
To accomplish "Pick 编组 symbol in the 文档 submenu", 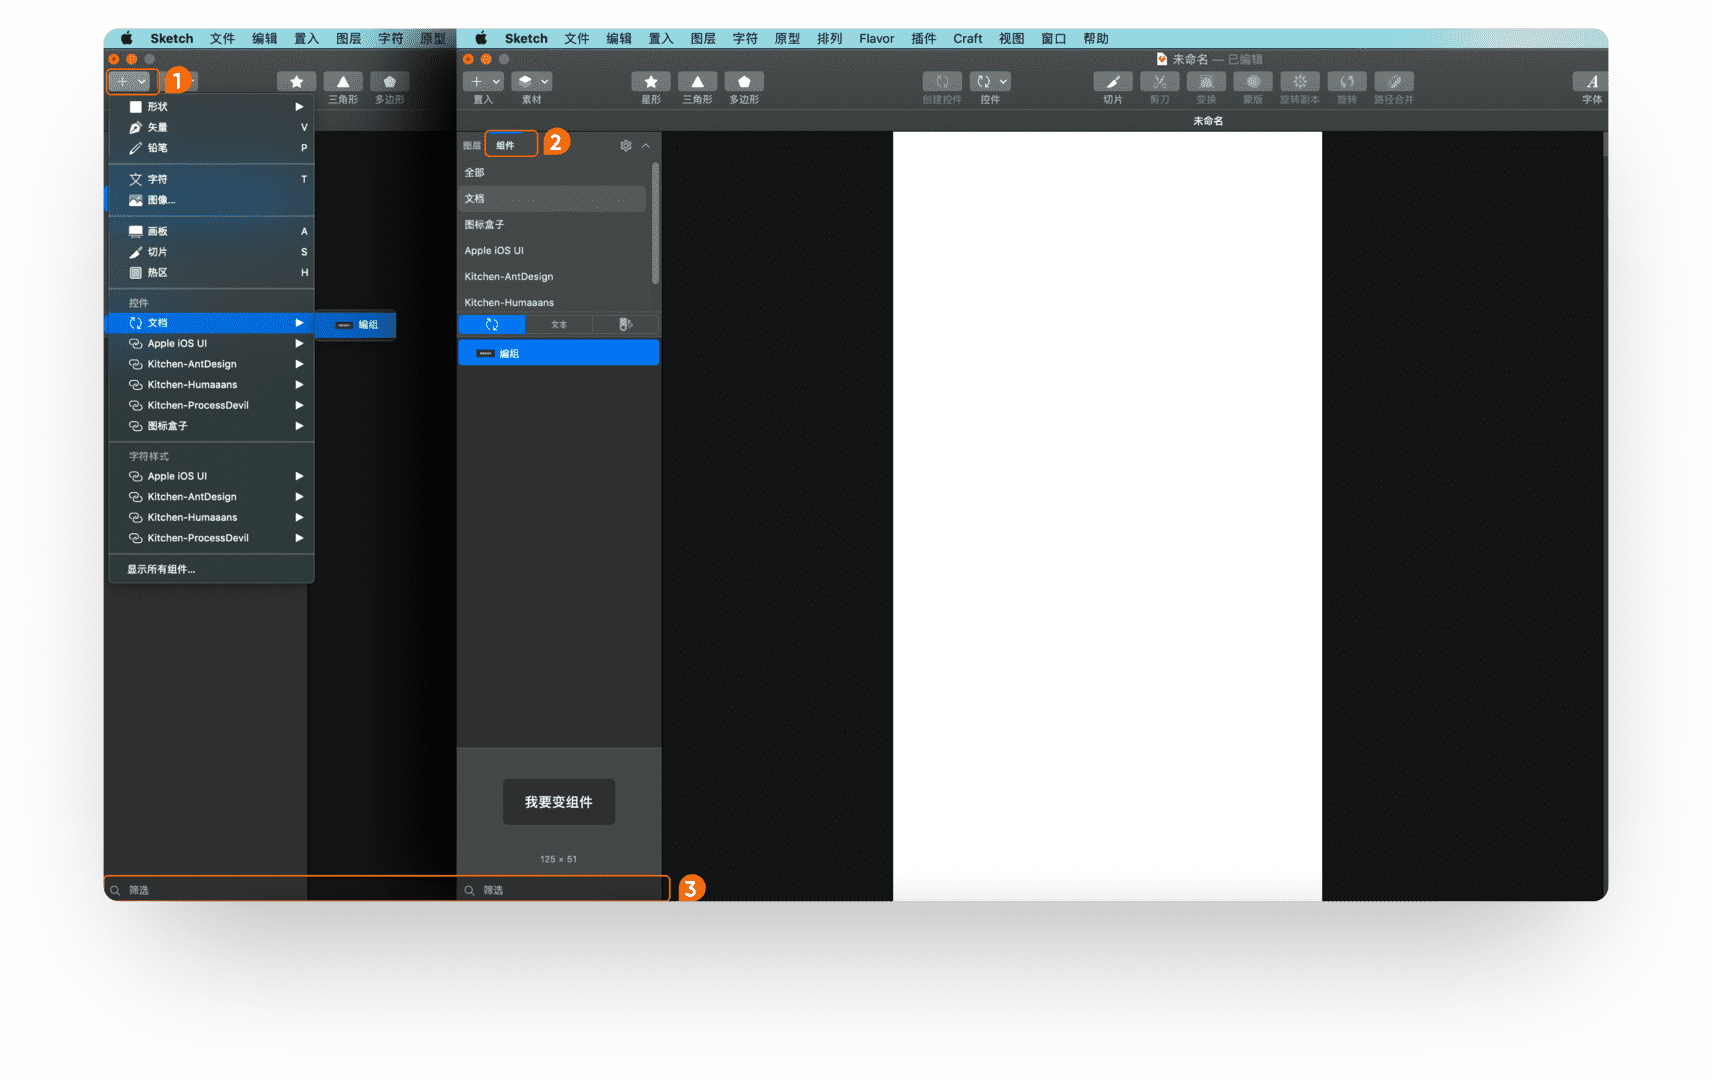I will (x=356, y=325).
